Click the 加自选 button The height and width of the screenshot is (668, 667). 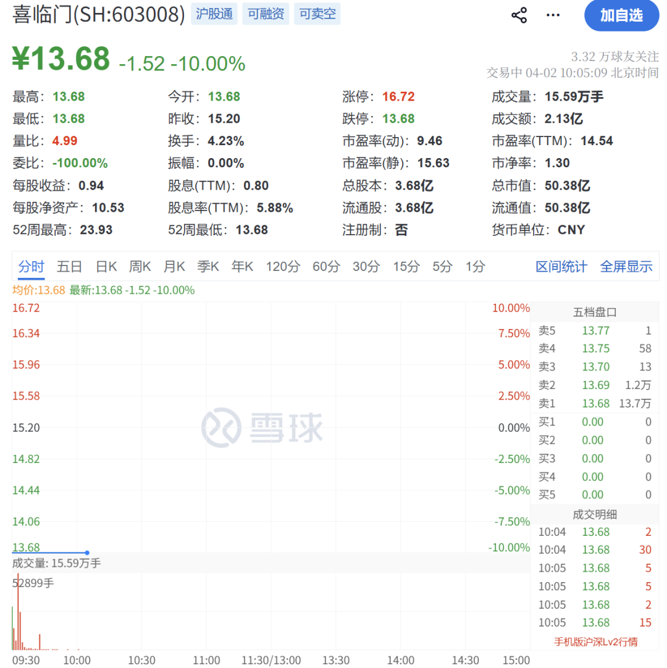coord(621,15)
